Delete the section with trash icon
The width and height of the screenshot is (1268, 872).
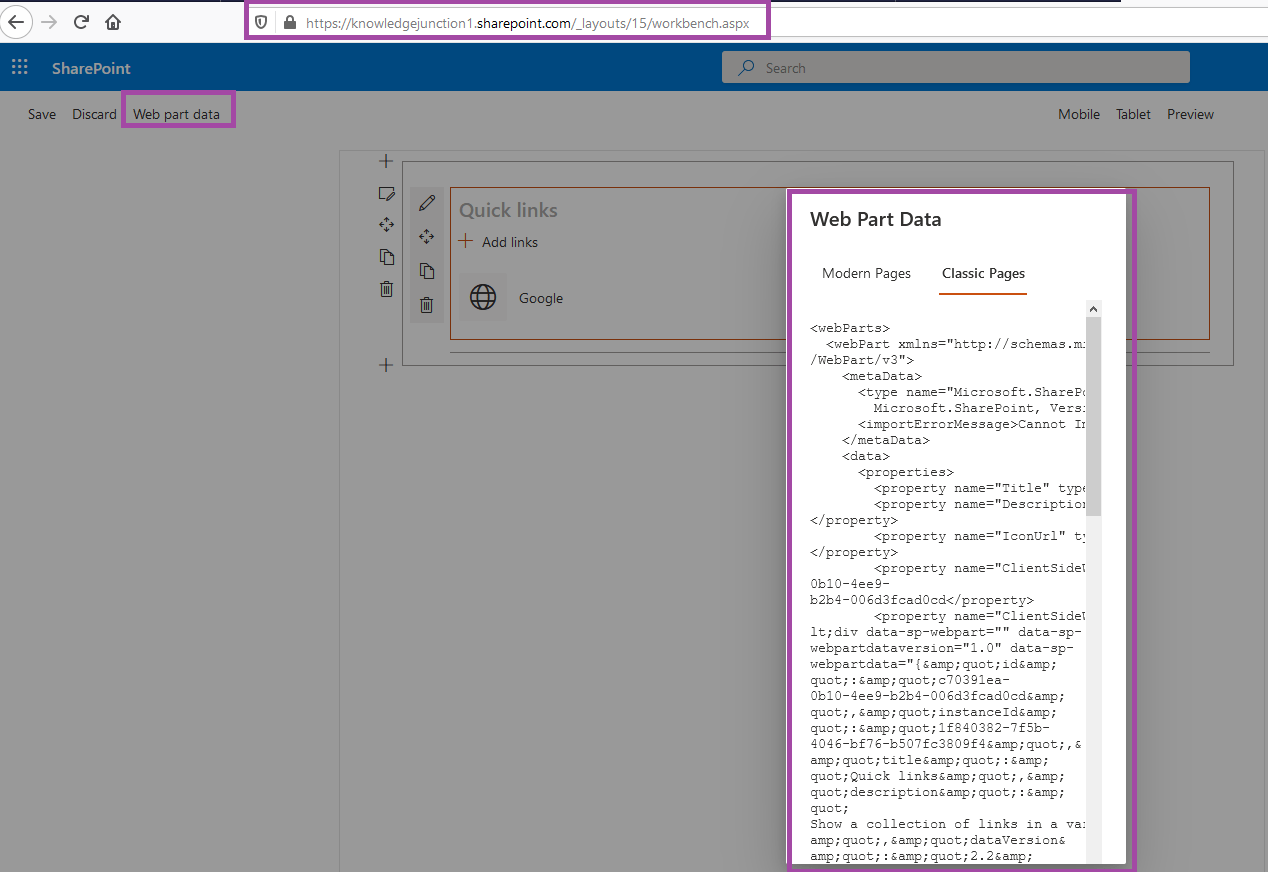[x=386, y=289]
